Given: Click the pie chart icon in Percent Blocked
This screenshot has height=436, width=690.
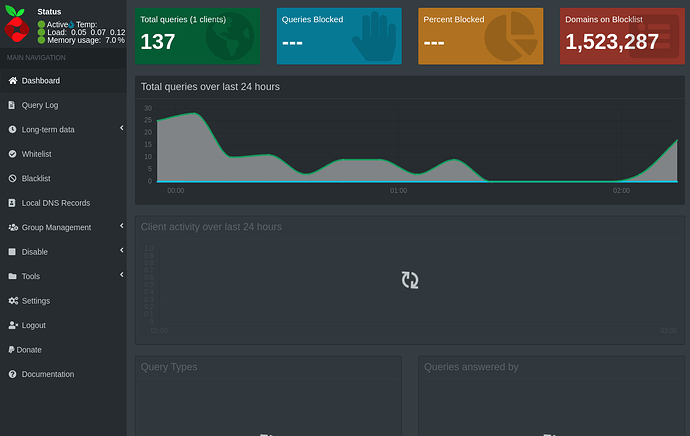Looking at the screenshot, I should coord(510,37).
